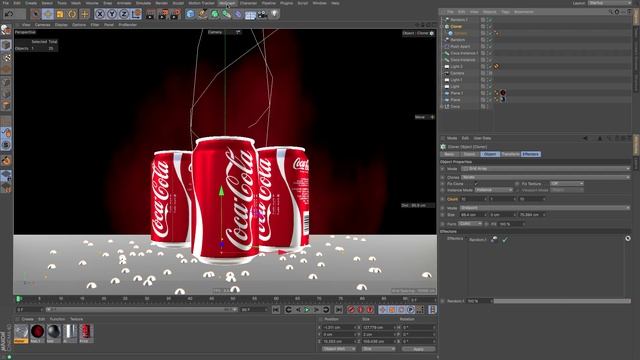640x360 pixels.
Task: Click the first Count input field
Action: 473,199
